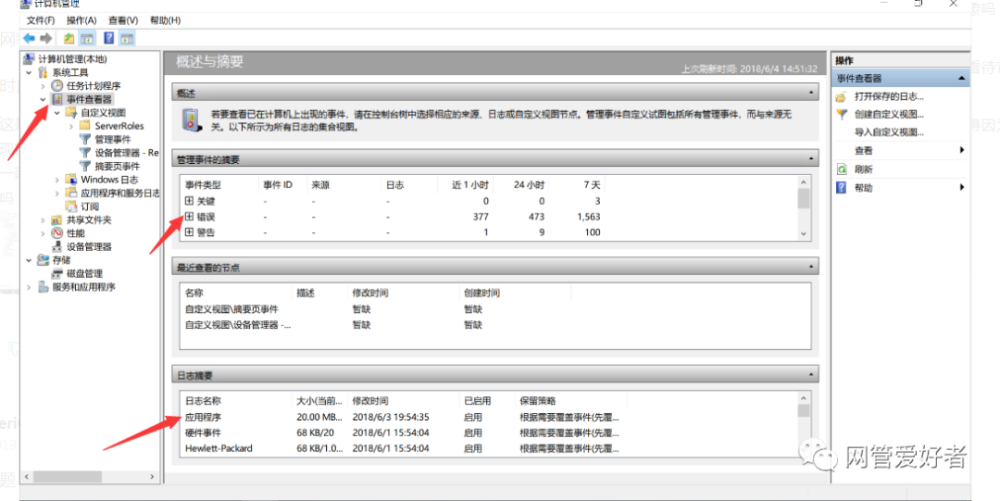Image resolution: width=1000 pixels, height=501 pixels.
Task: Collapse the 日志摘要 section
Action: click(811, 375)
